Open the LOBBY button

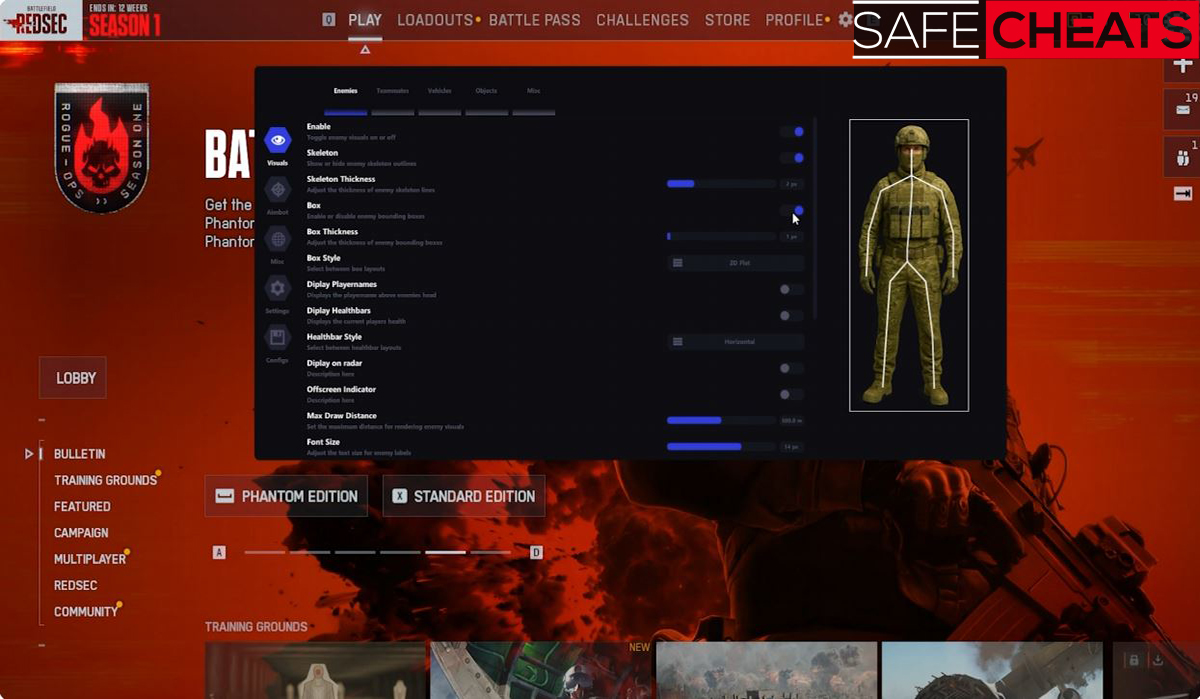[72, 377]
